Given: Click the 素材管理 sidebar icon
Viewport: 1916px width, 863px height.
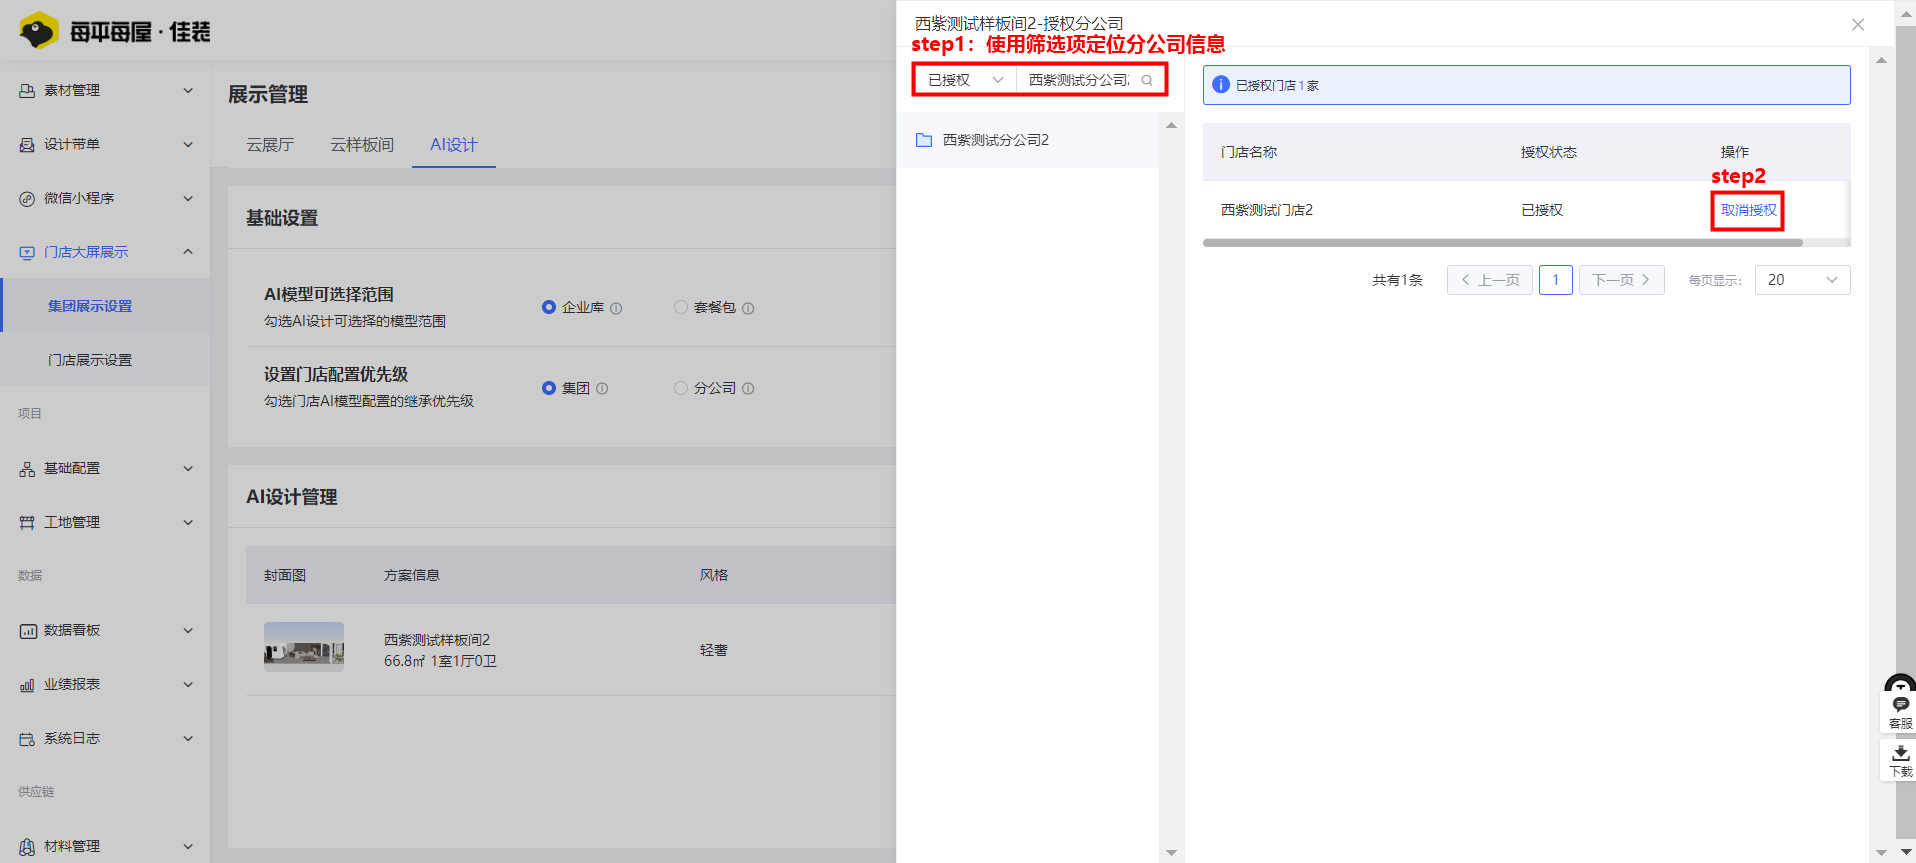Looking at the screenshot, I should pos(27,90).
